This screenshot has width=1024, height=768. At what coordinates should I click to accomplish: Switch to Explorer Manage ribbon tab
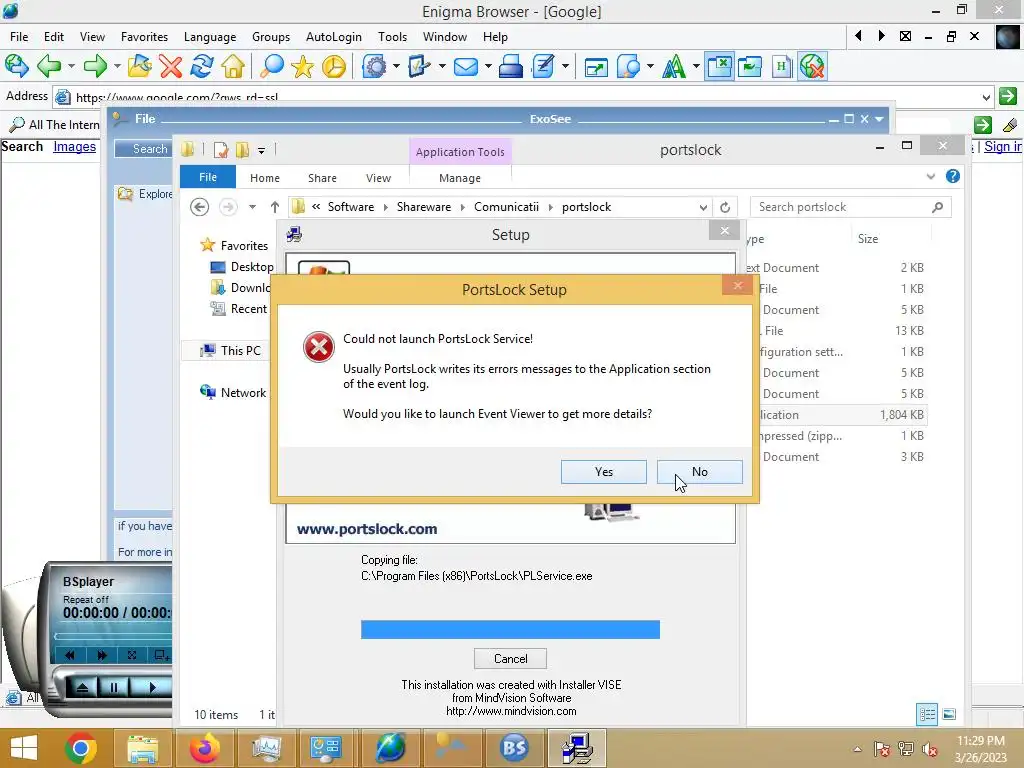[x=460, y=178]
